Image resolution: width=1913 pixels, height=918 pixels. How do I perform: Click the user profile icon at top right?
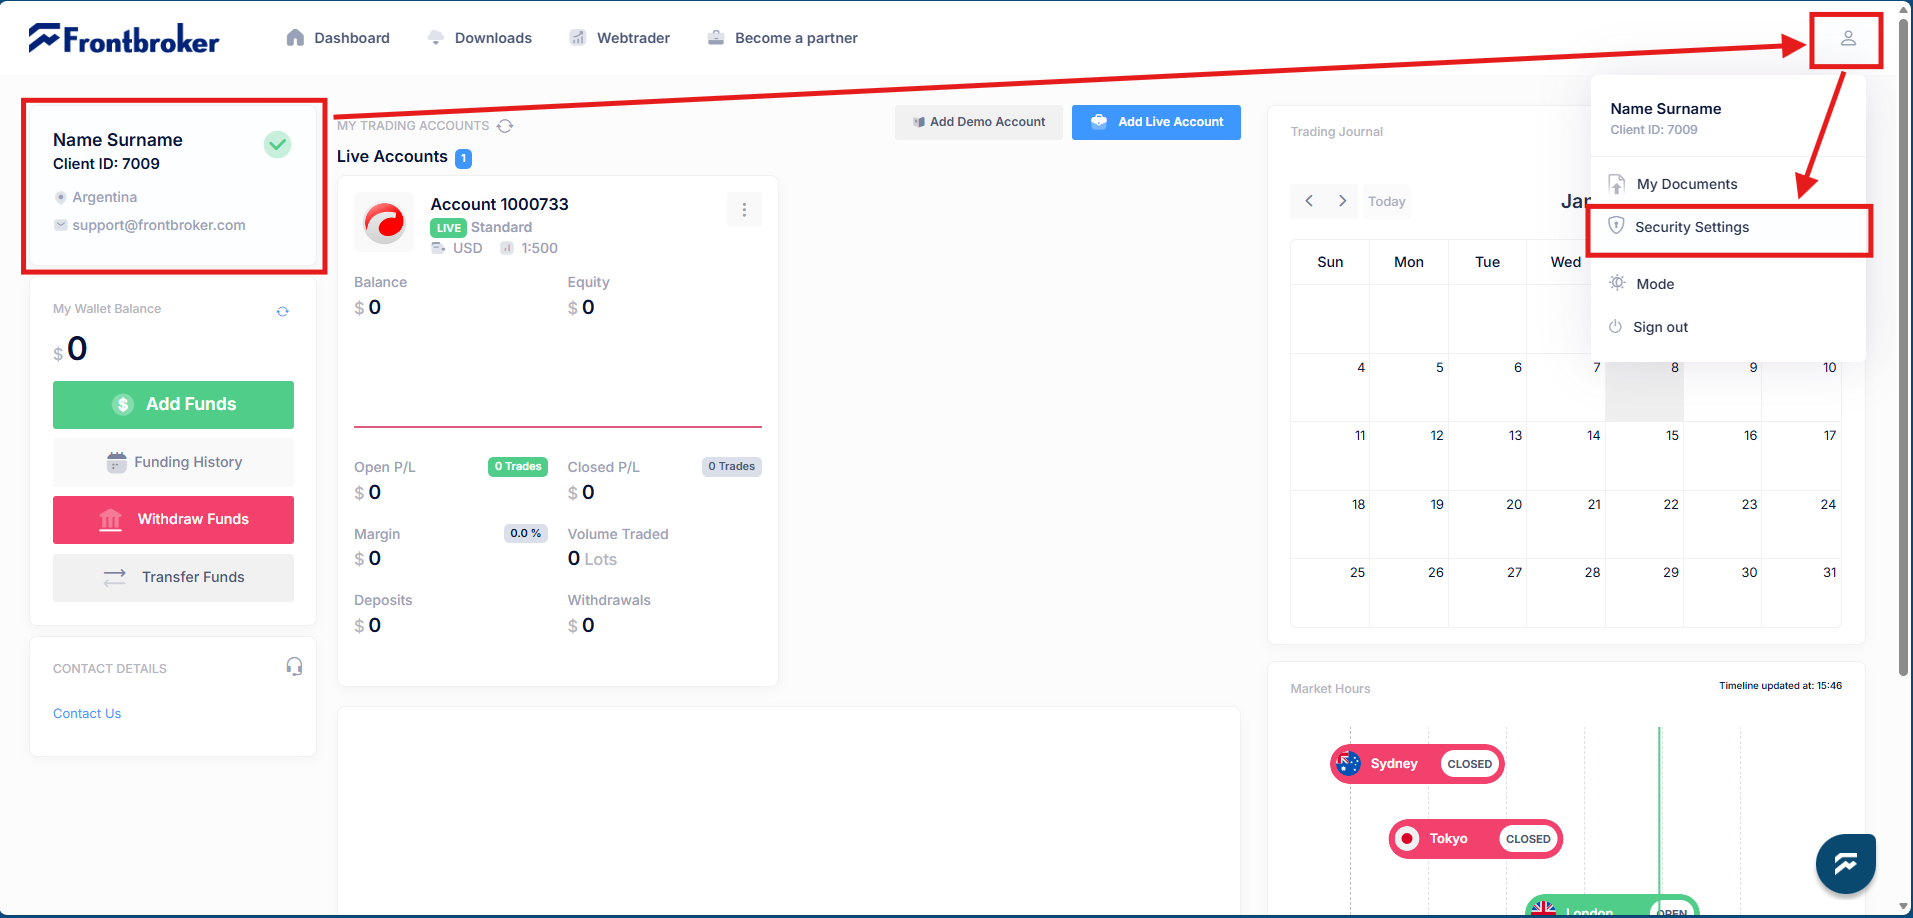point(1847,38)
